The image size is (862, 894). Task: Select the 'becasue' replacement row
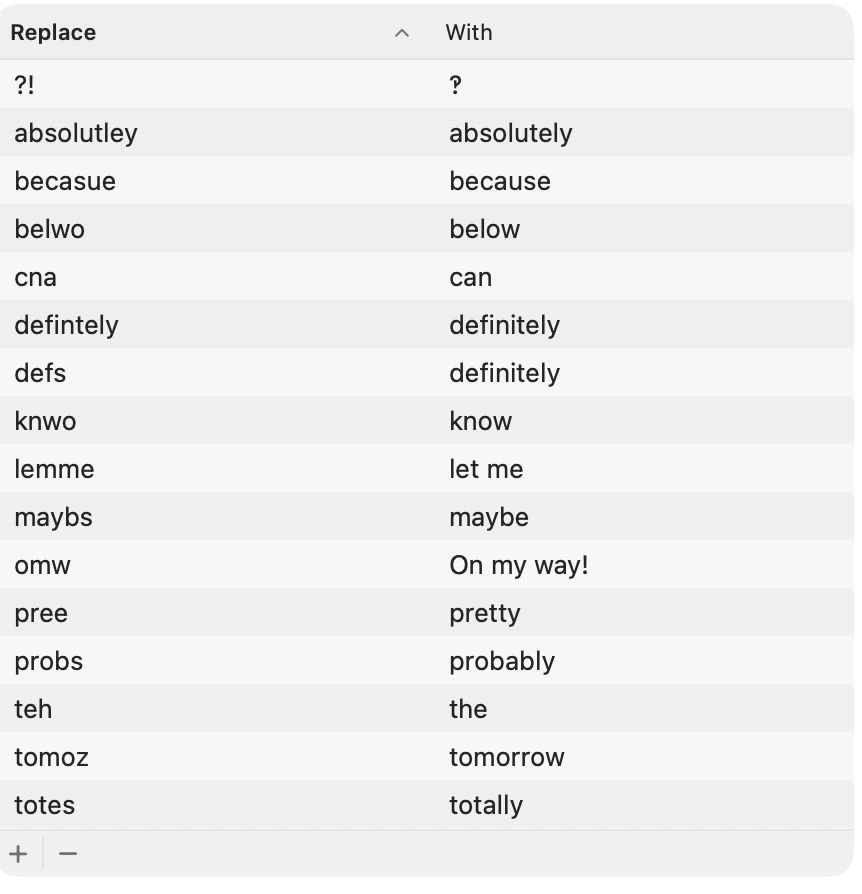(200, 180)
